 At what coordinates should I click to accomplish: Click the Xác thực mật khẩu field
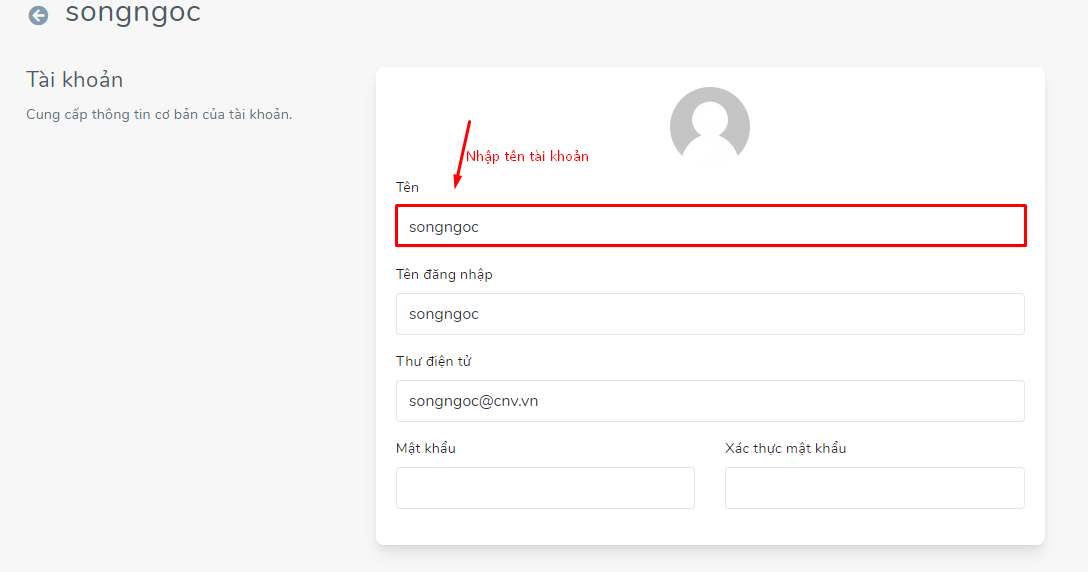(x=874, y=488)
